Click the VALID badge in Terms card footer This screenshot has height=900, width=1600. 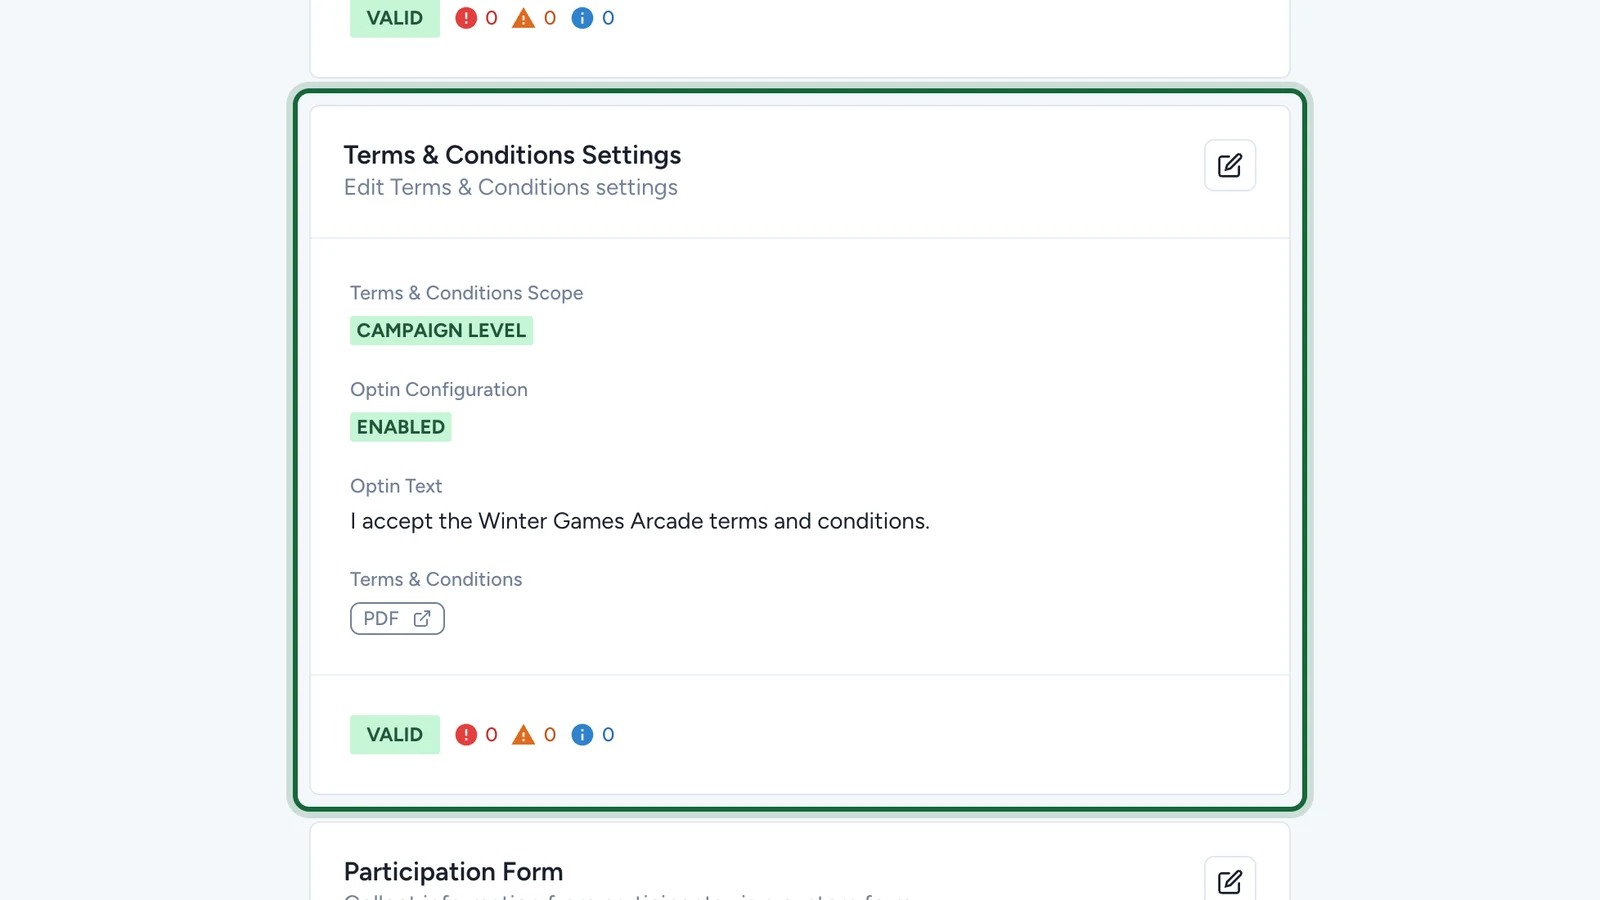tap(395, 735)
